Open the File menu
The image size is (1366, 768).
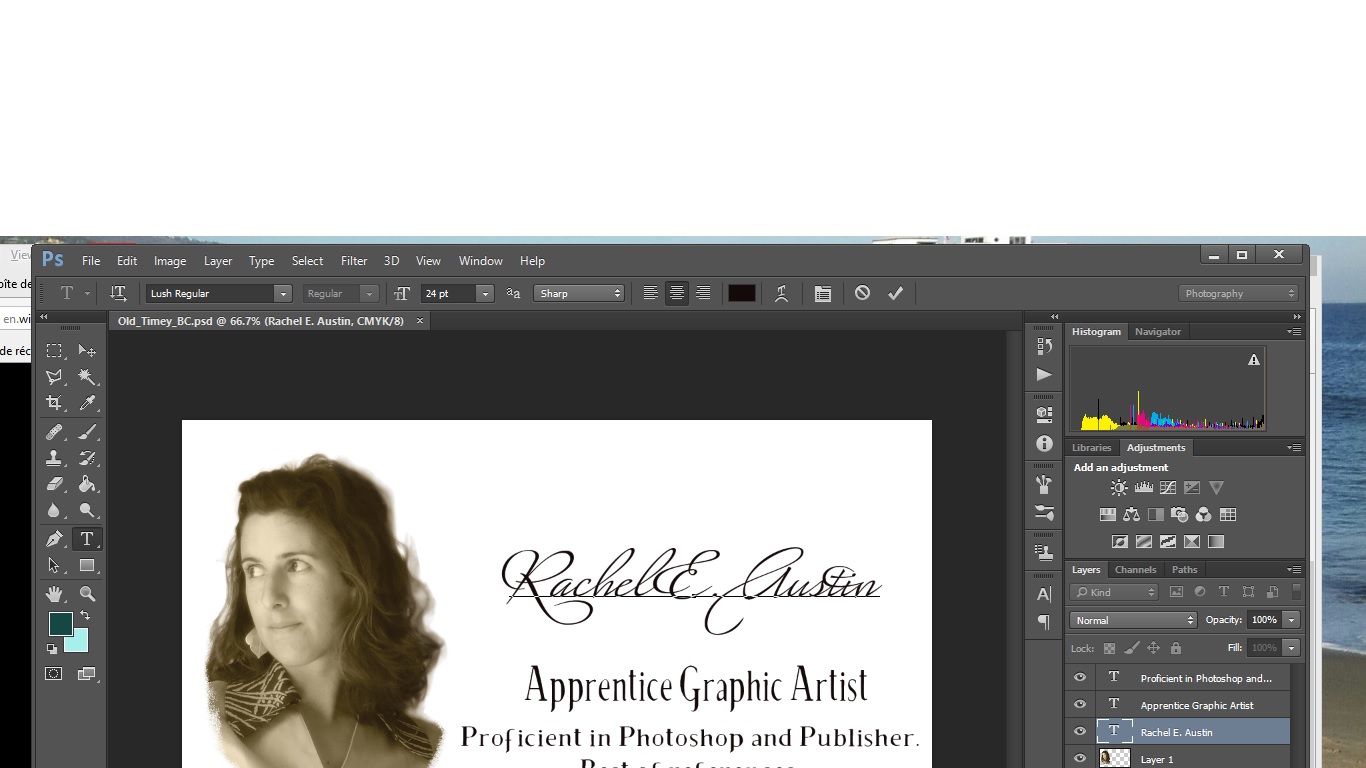pos(91,261)
